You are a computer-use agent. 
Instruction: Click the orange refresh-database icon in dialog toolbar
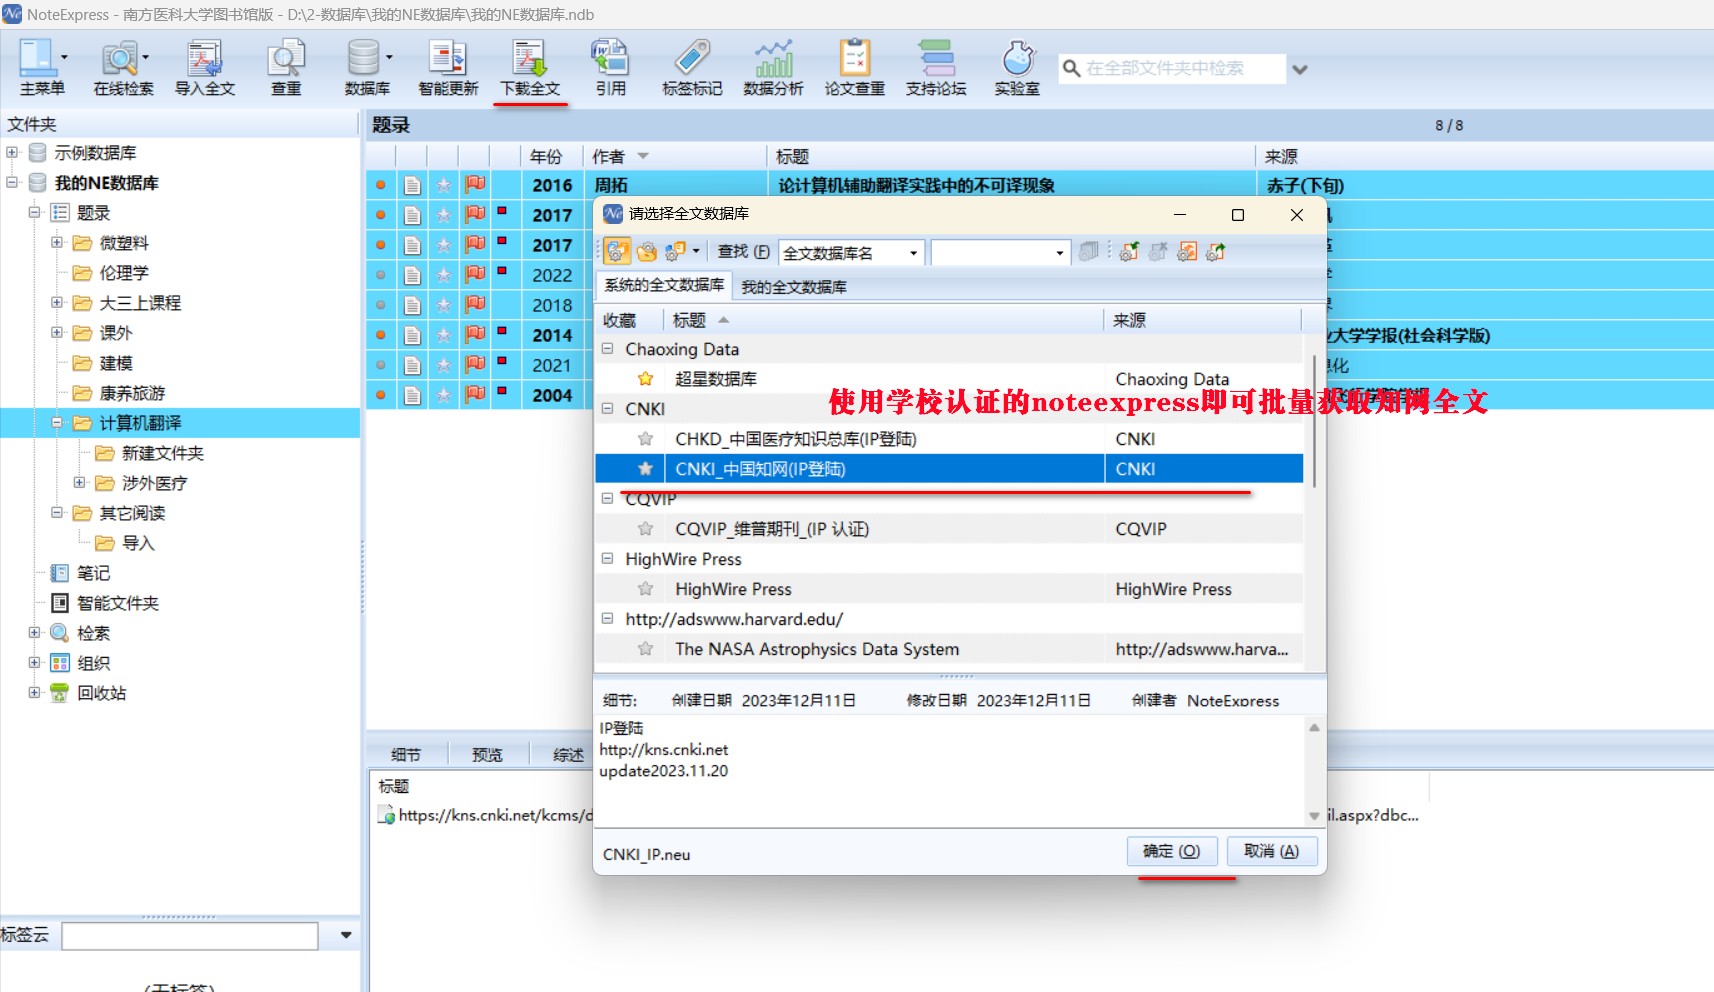pos(1187,252)
